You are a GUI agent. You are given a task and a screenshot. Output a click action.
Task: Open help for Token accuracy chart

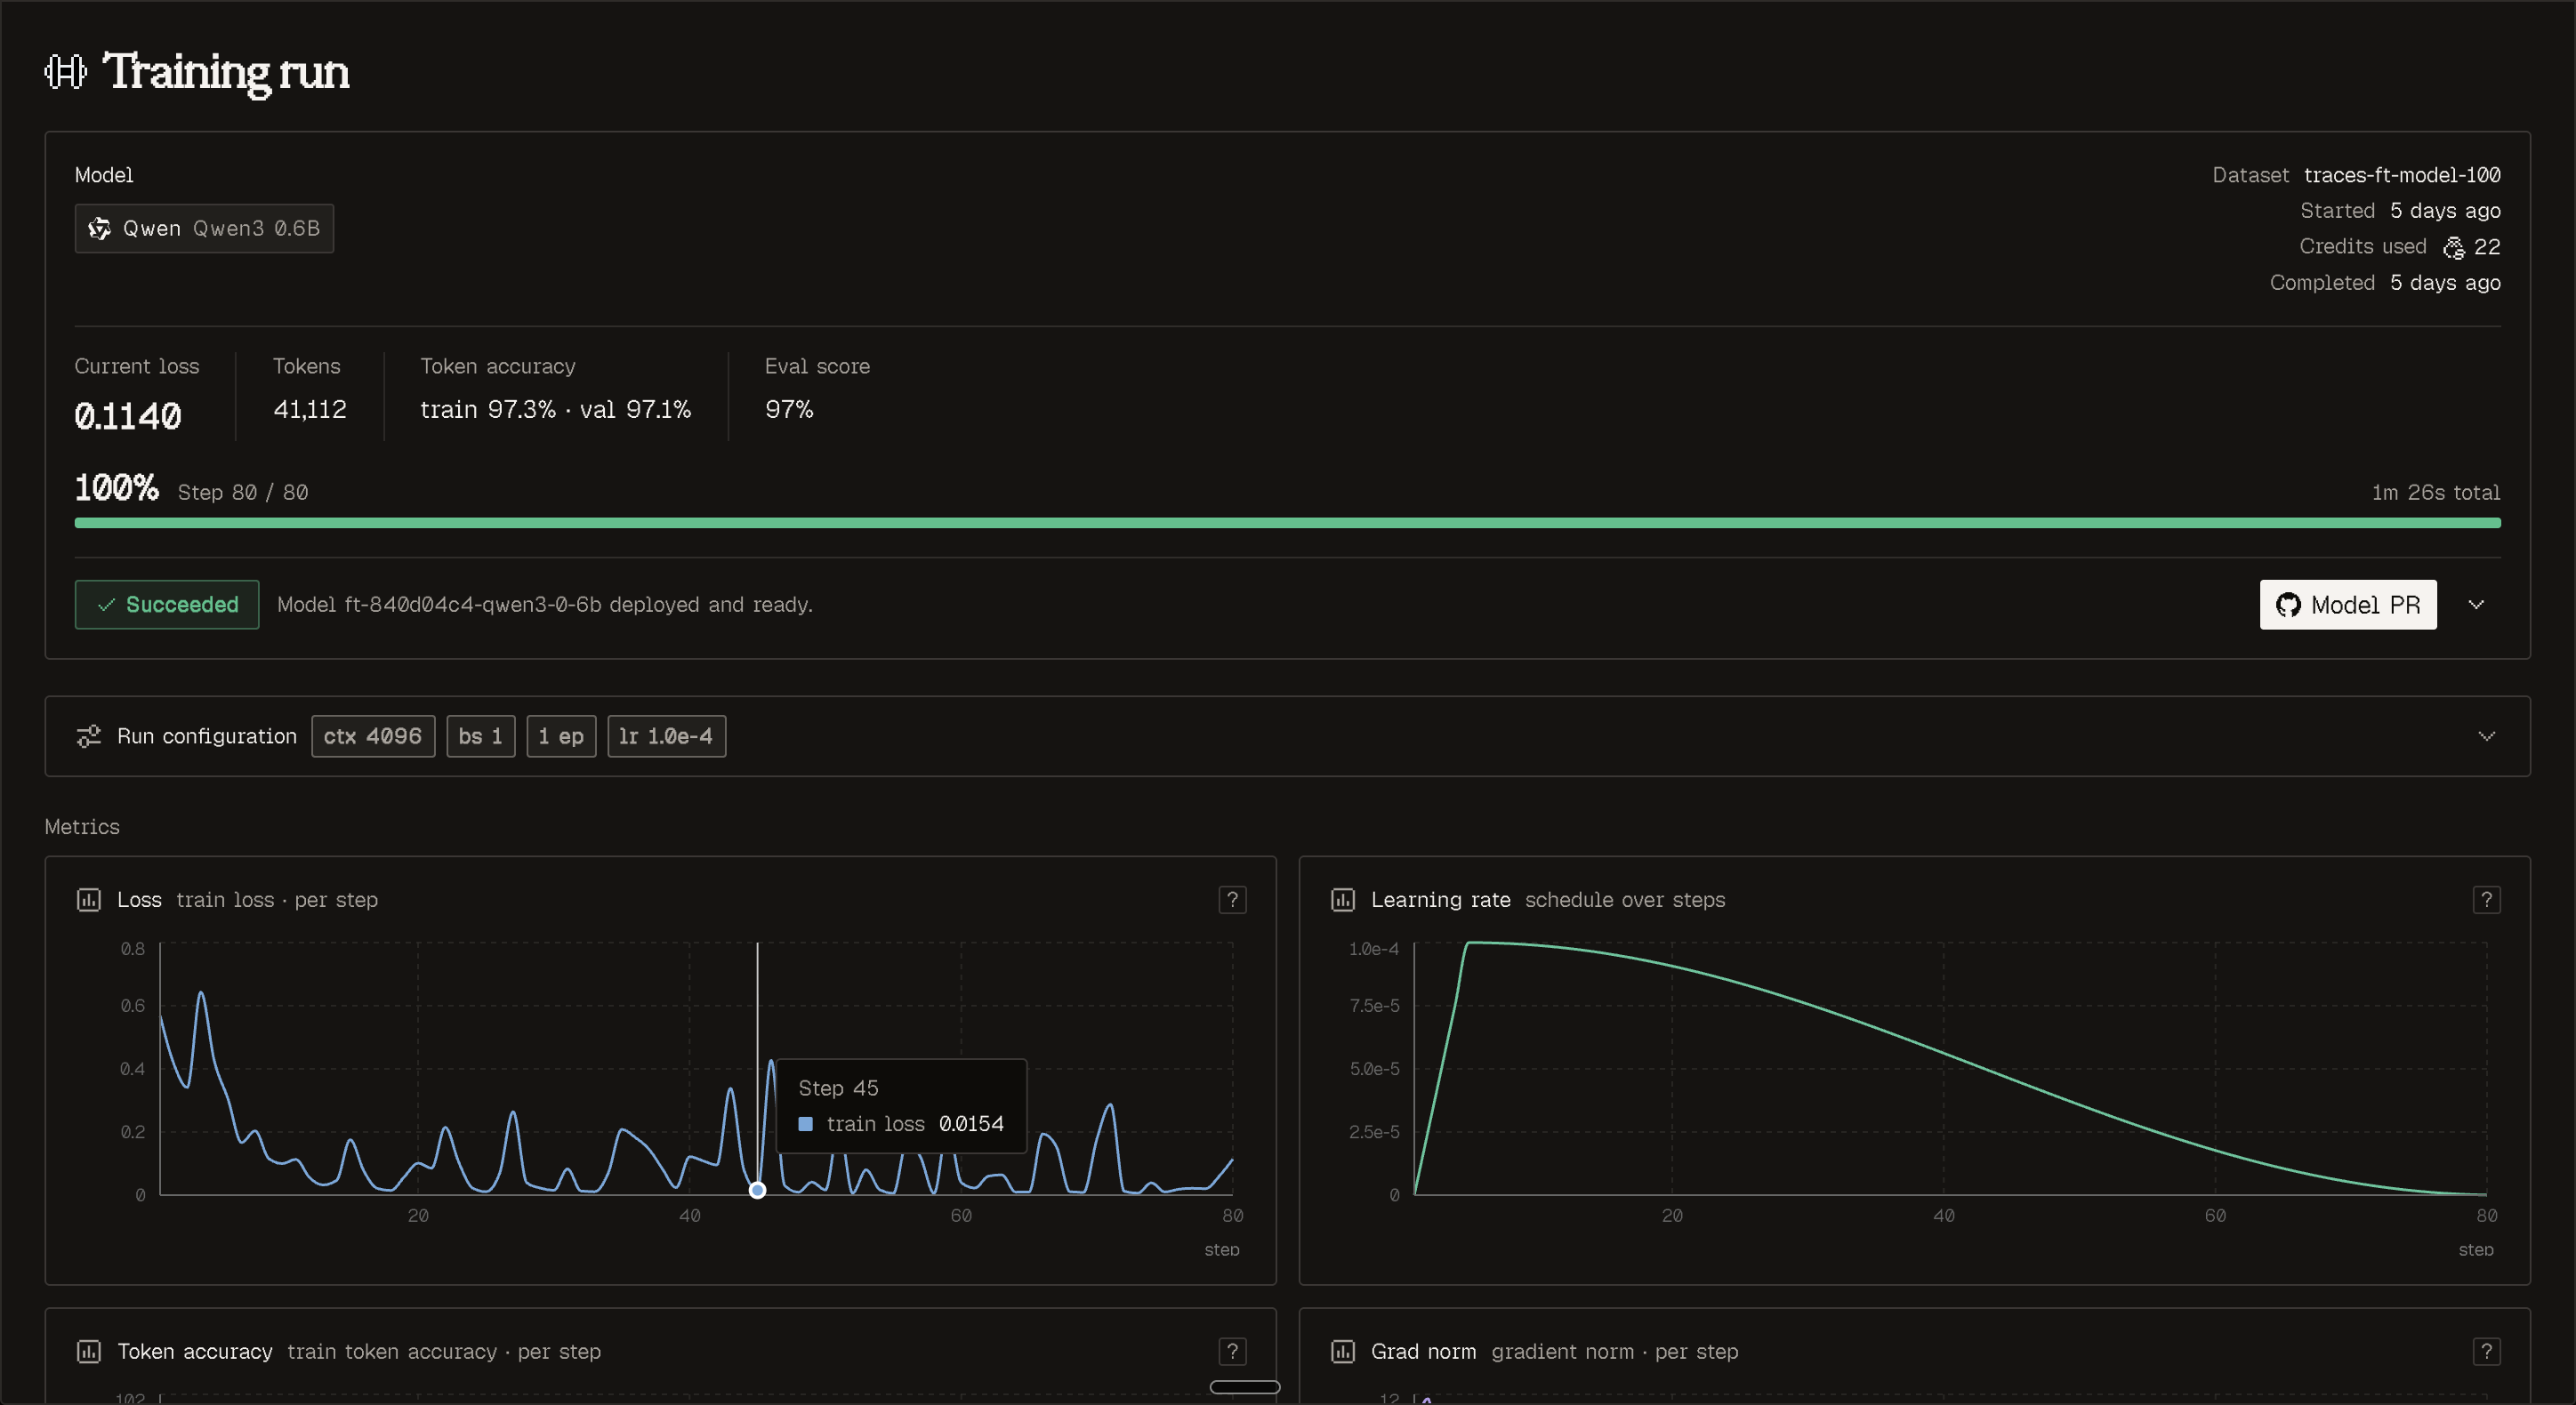pos(1233,1352)
